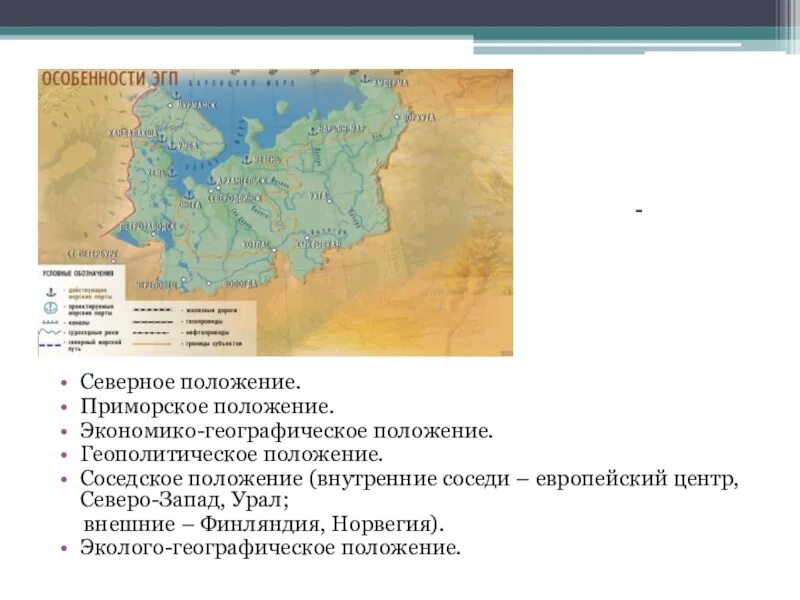Click the anchor icon at Нарьян-Мар
Screen dimensions: 800x600
tap(312, 131)
